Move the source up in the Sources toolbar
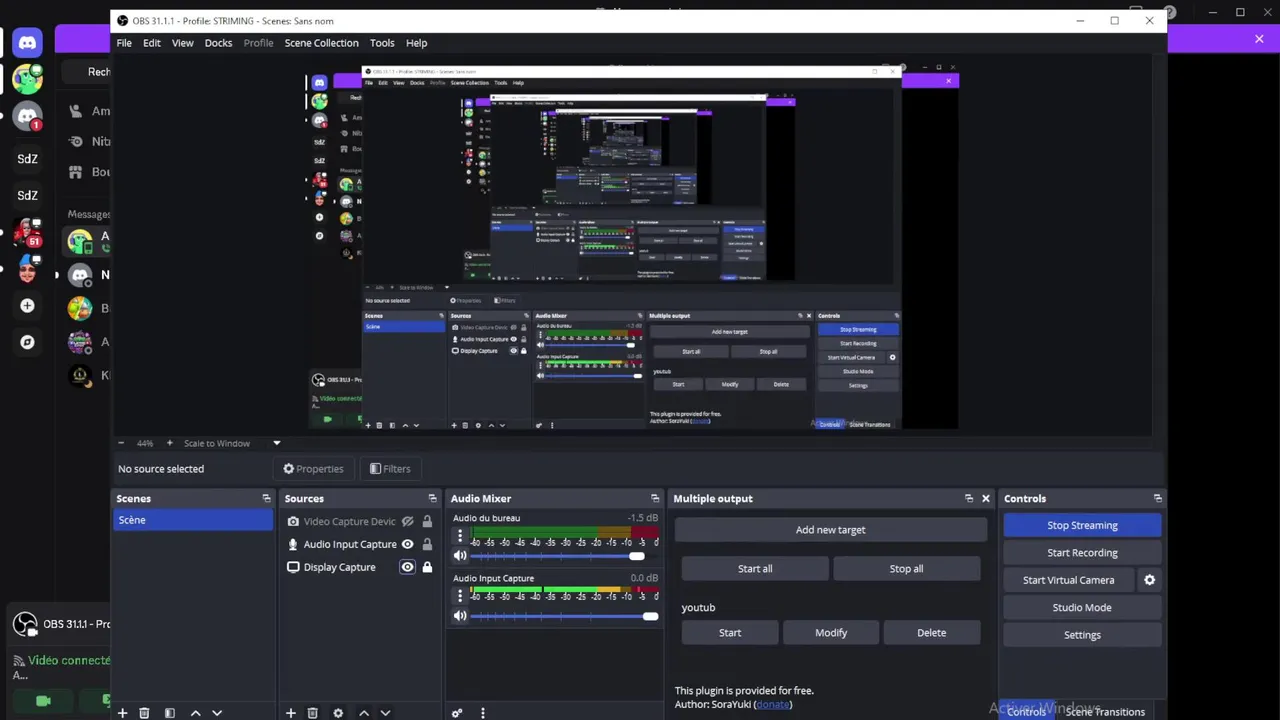Viewport: 1280px width, 720px height. tap(363, 713)
